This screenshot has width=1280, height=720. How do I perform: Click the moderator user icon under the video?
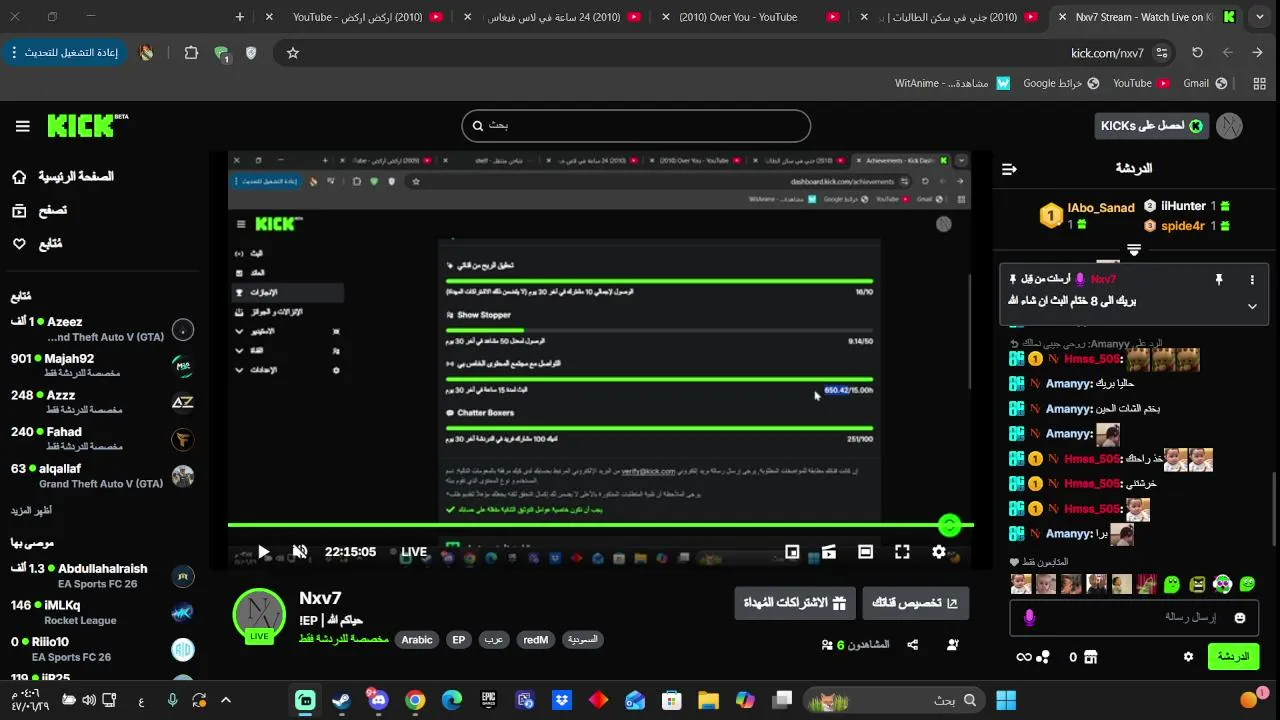pos(952,645)
